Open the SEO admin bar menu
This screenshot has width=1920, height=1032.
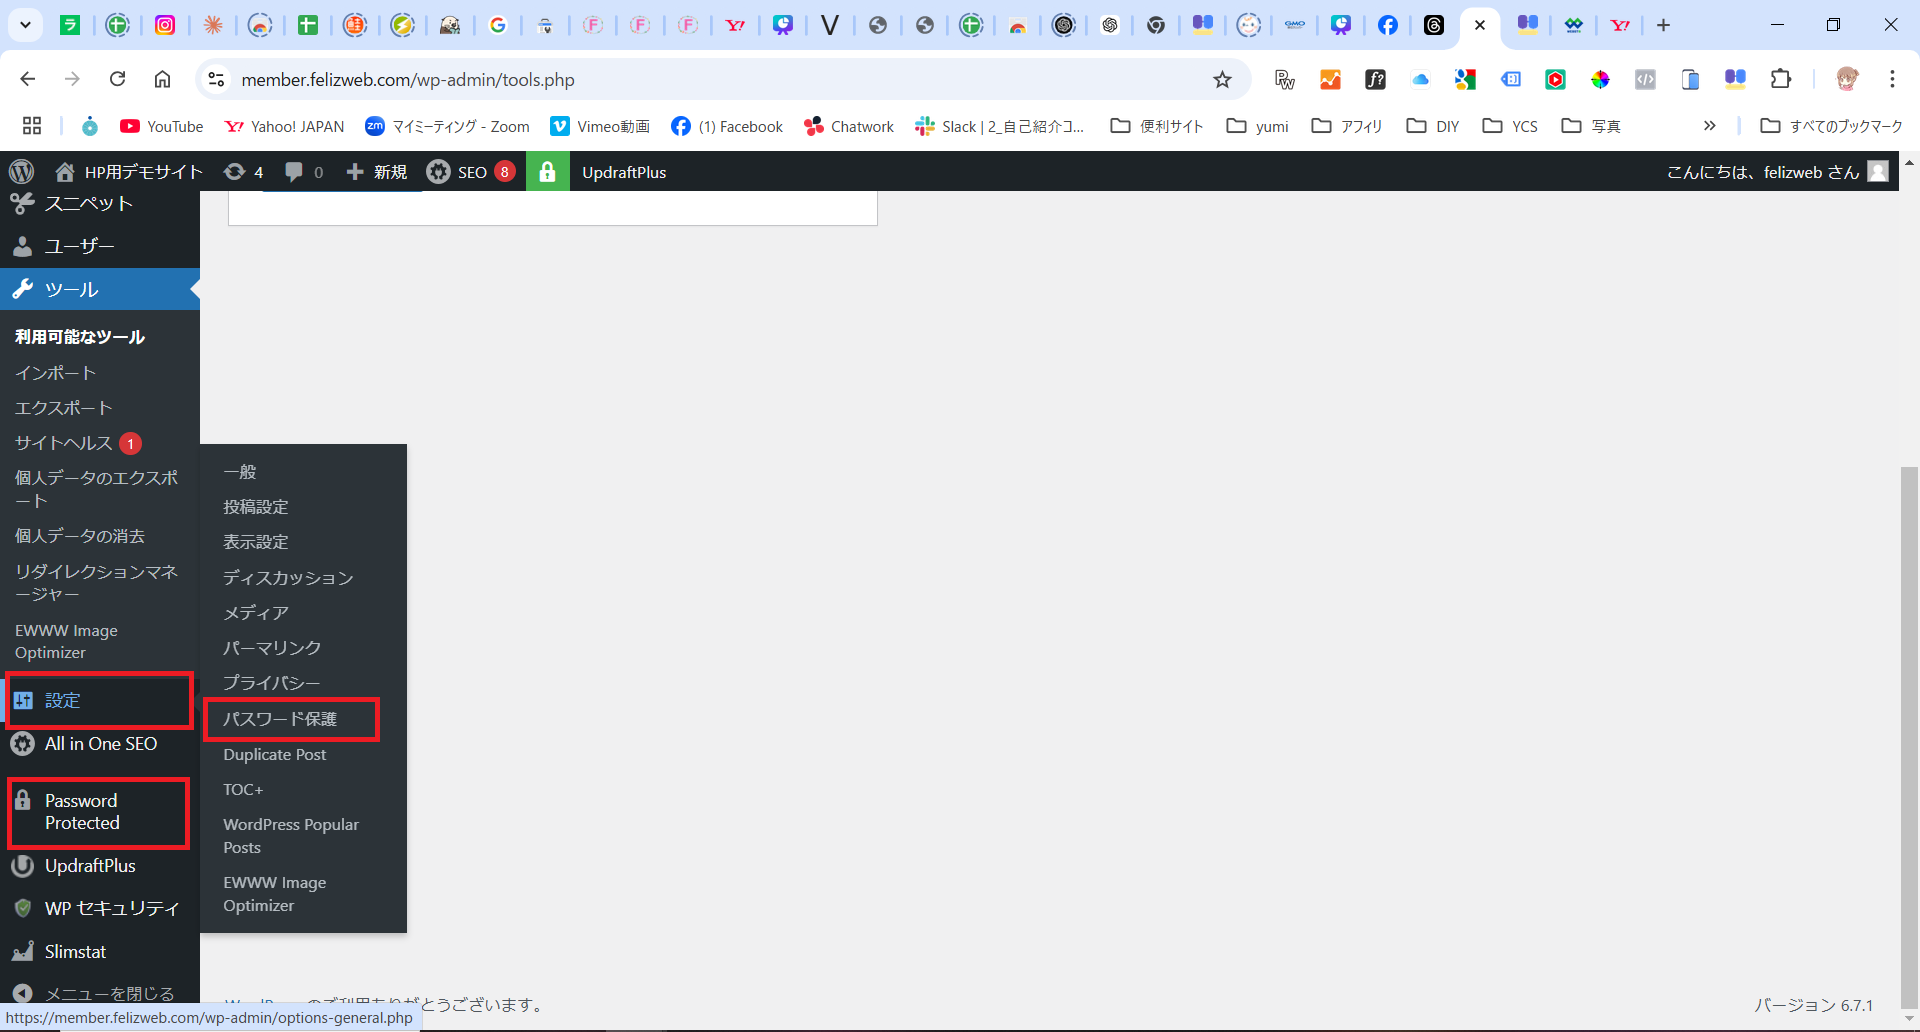471,172
